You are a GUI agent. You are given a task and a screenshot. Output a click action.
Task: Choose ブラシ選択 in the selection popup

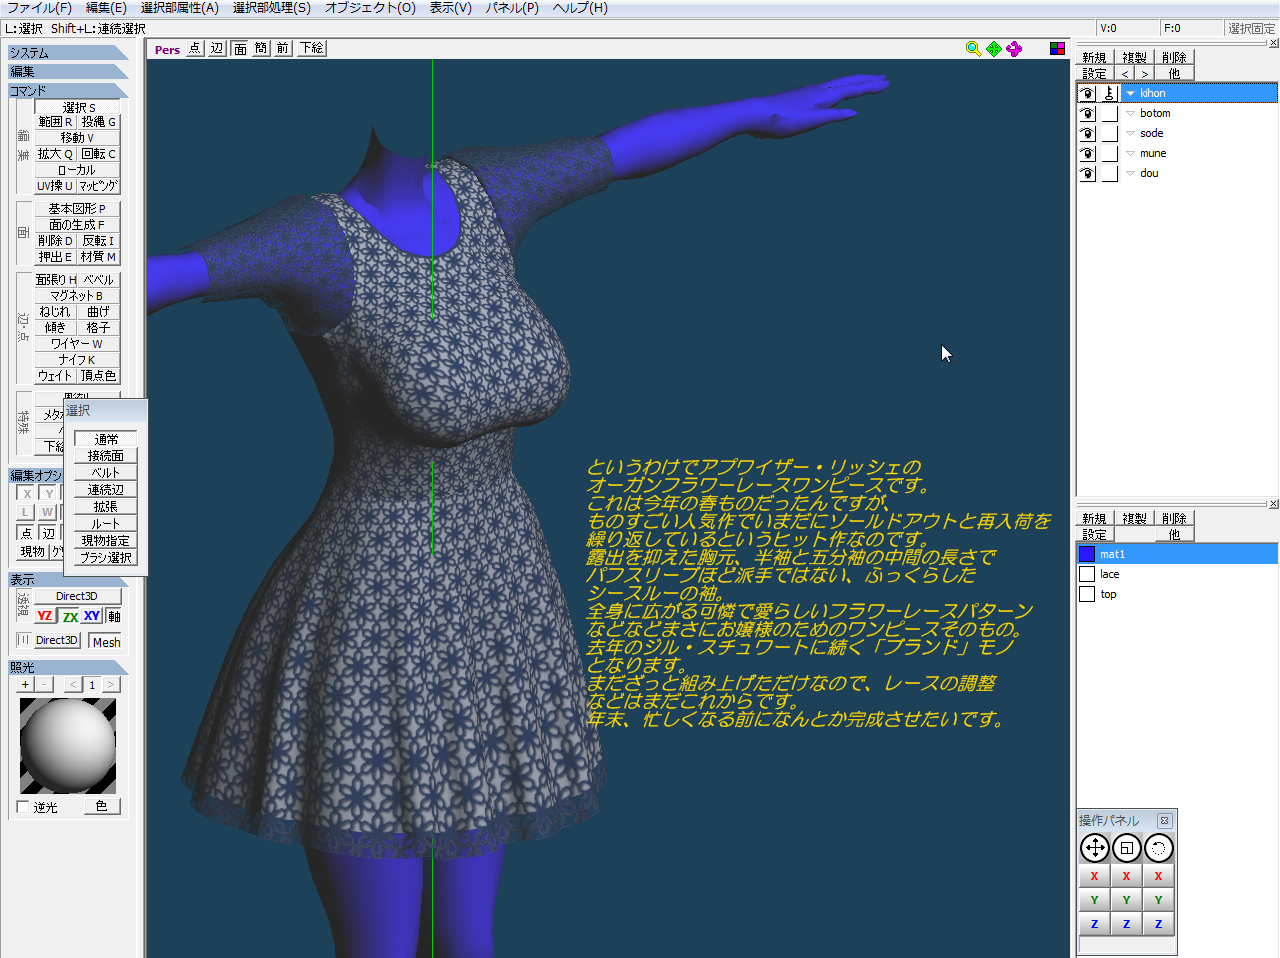pyautogui.click(x=105, y=557)
